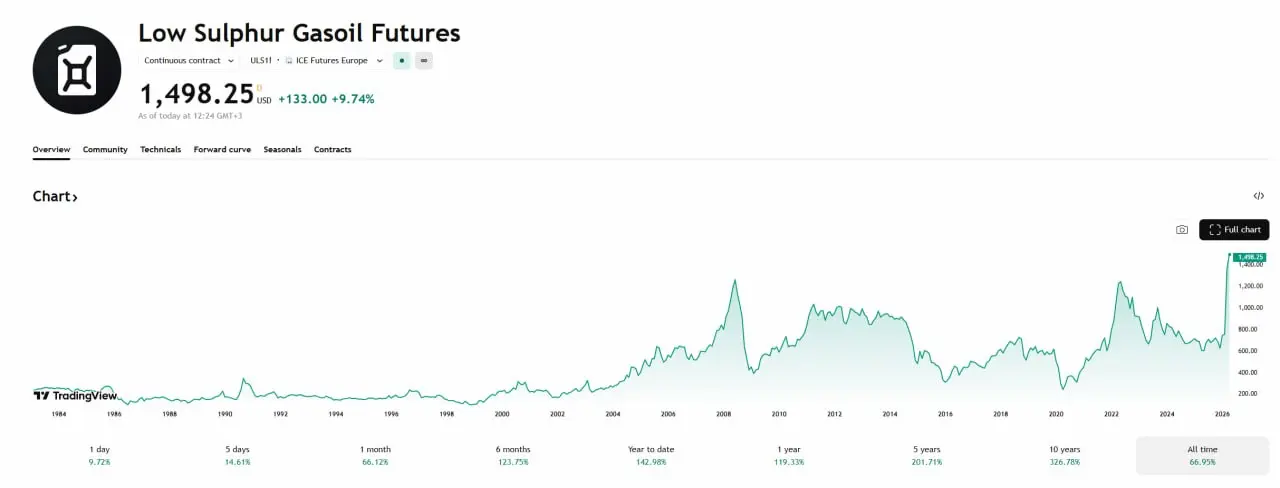Click the green market status dot
This screenshot has width=1280, height=488.
click(402, 61)
